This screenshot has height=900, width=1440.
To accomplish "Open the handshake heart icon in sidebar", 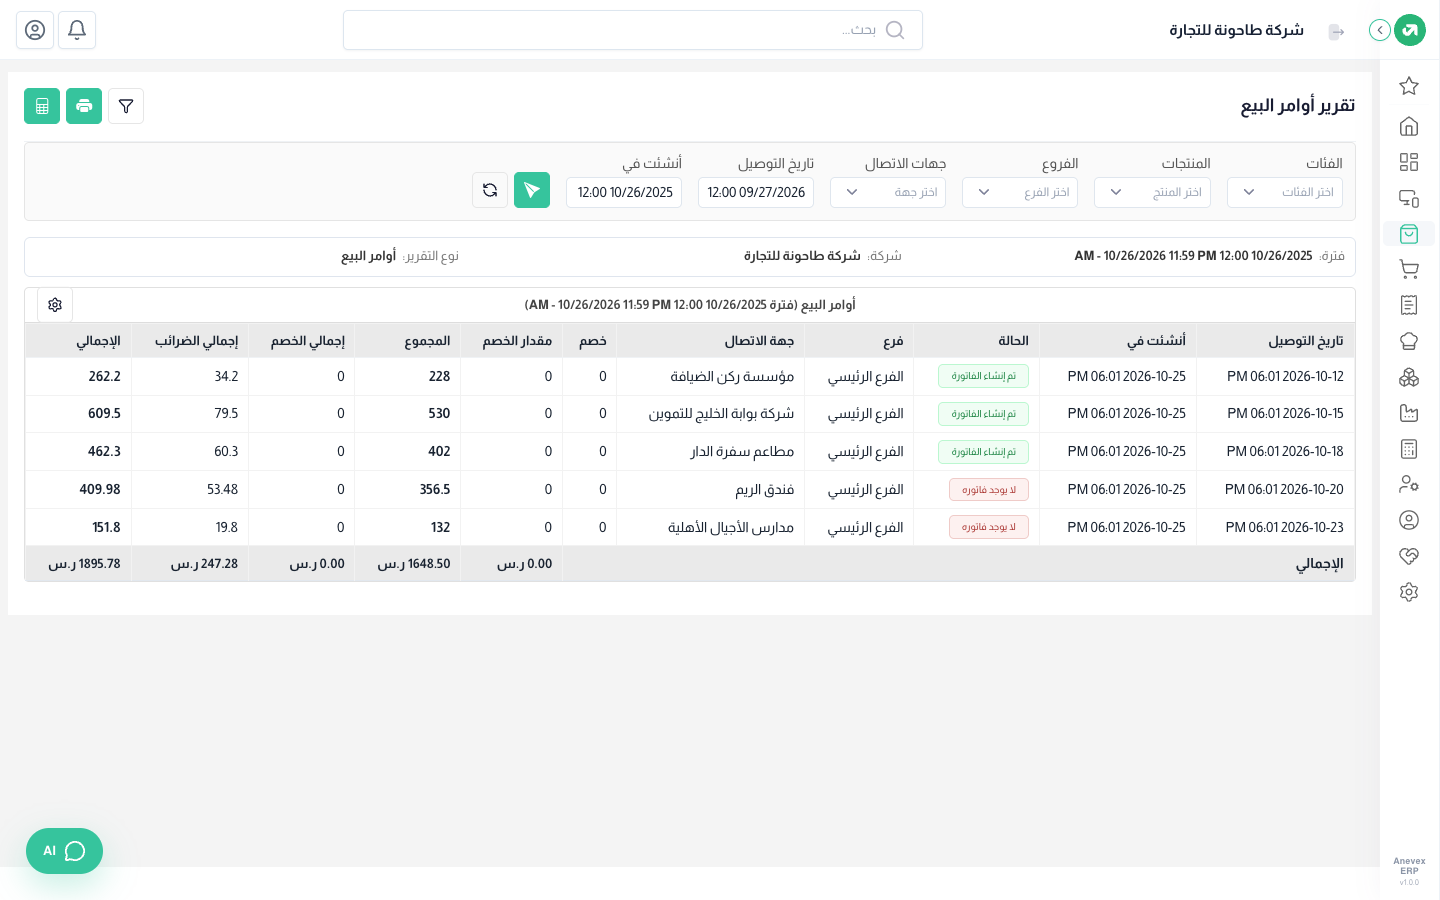I will 1409,556.
